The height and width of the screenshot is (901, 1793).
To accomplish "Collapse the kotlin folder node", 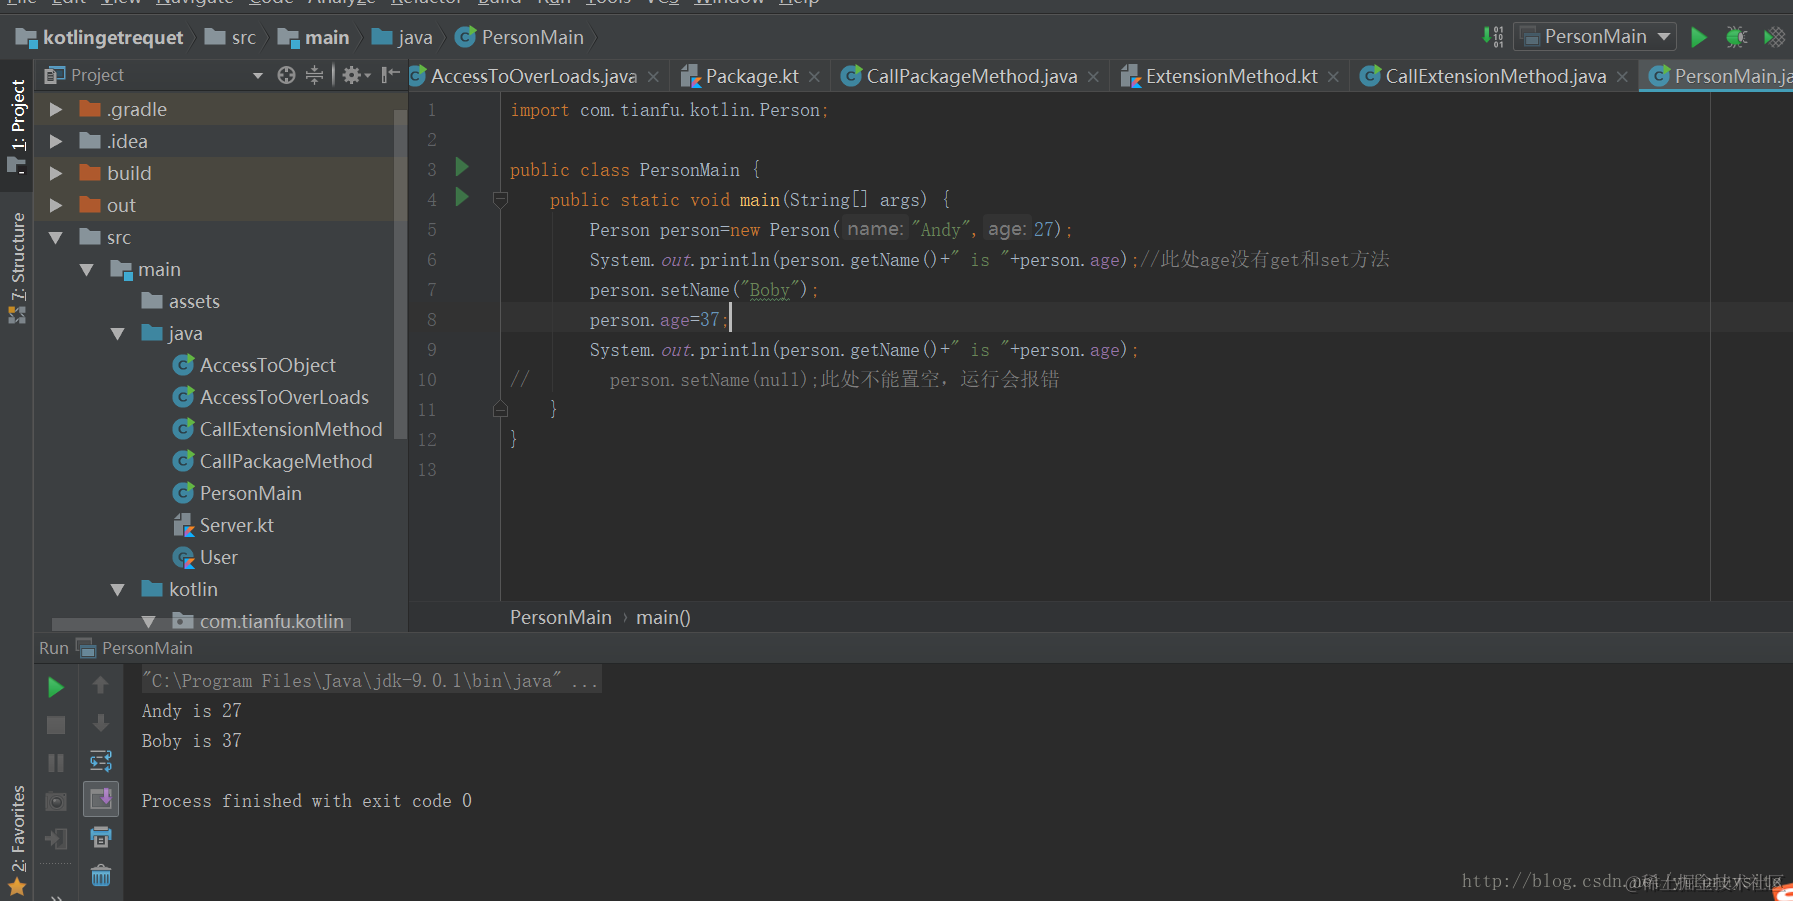I will (x=118, y=589).
